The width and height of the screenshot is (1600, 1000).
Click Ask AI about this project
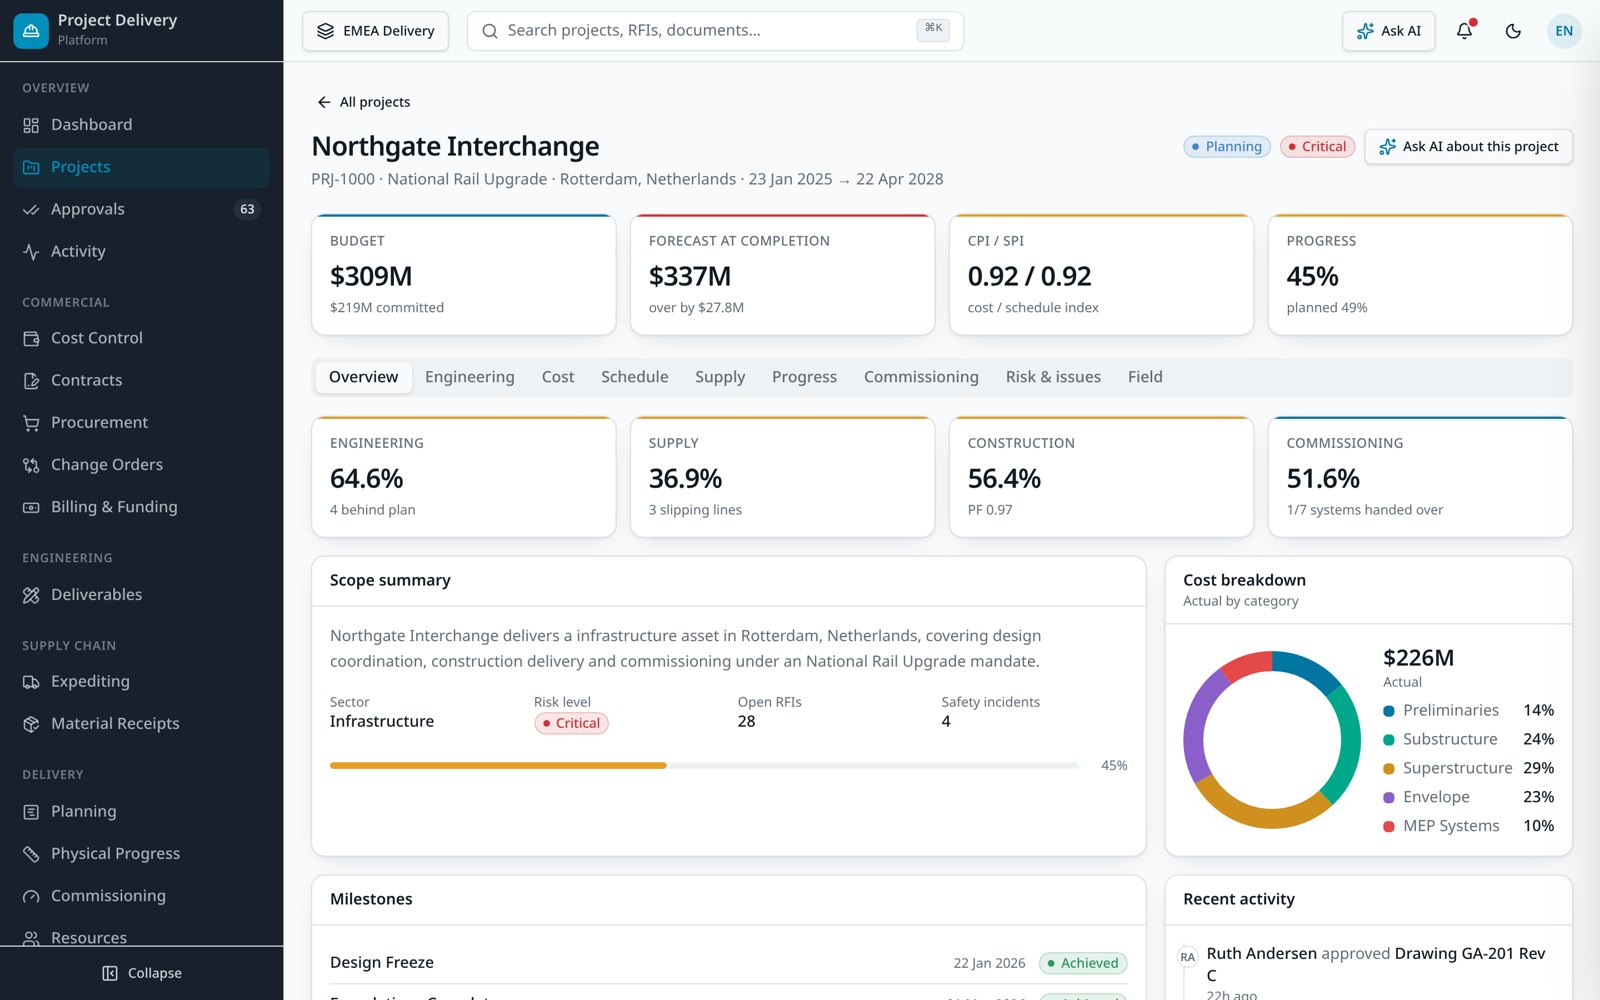pos(1468,147)
